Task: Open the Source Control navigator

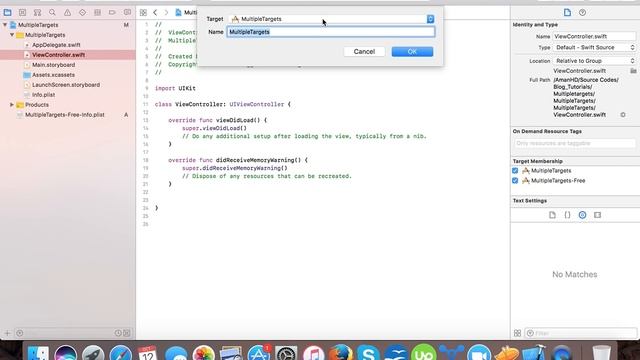Action: [x=22, y=13]
